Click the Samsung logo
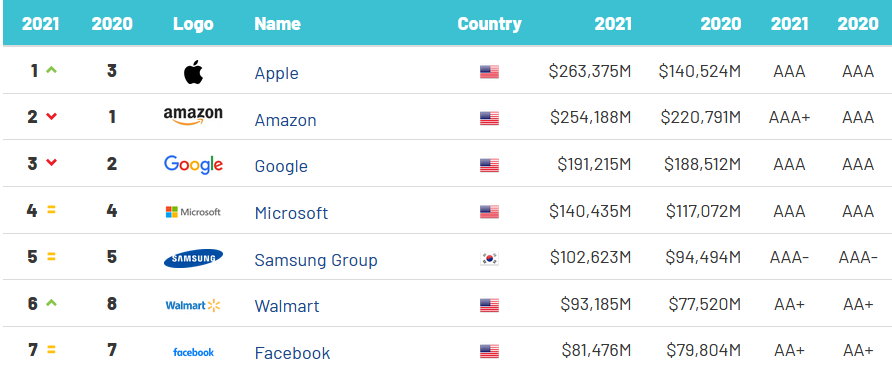The image size is (892, 372). 193,259
